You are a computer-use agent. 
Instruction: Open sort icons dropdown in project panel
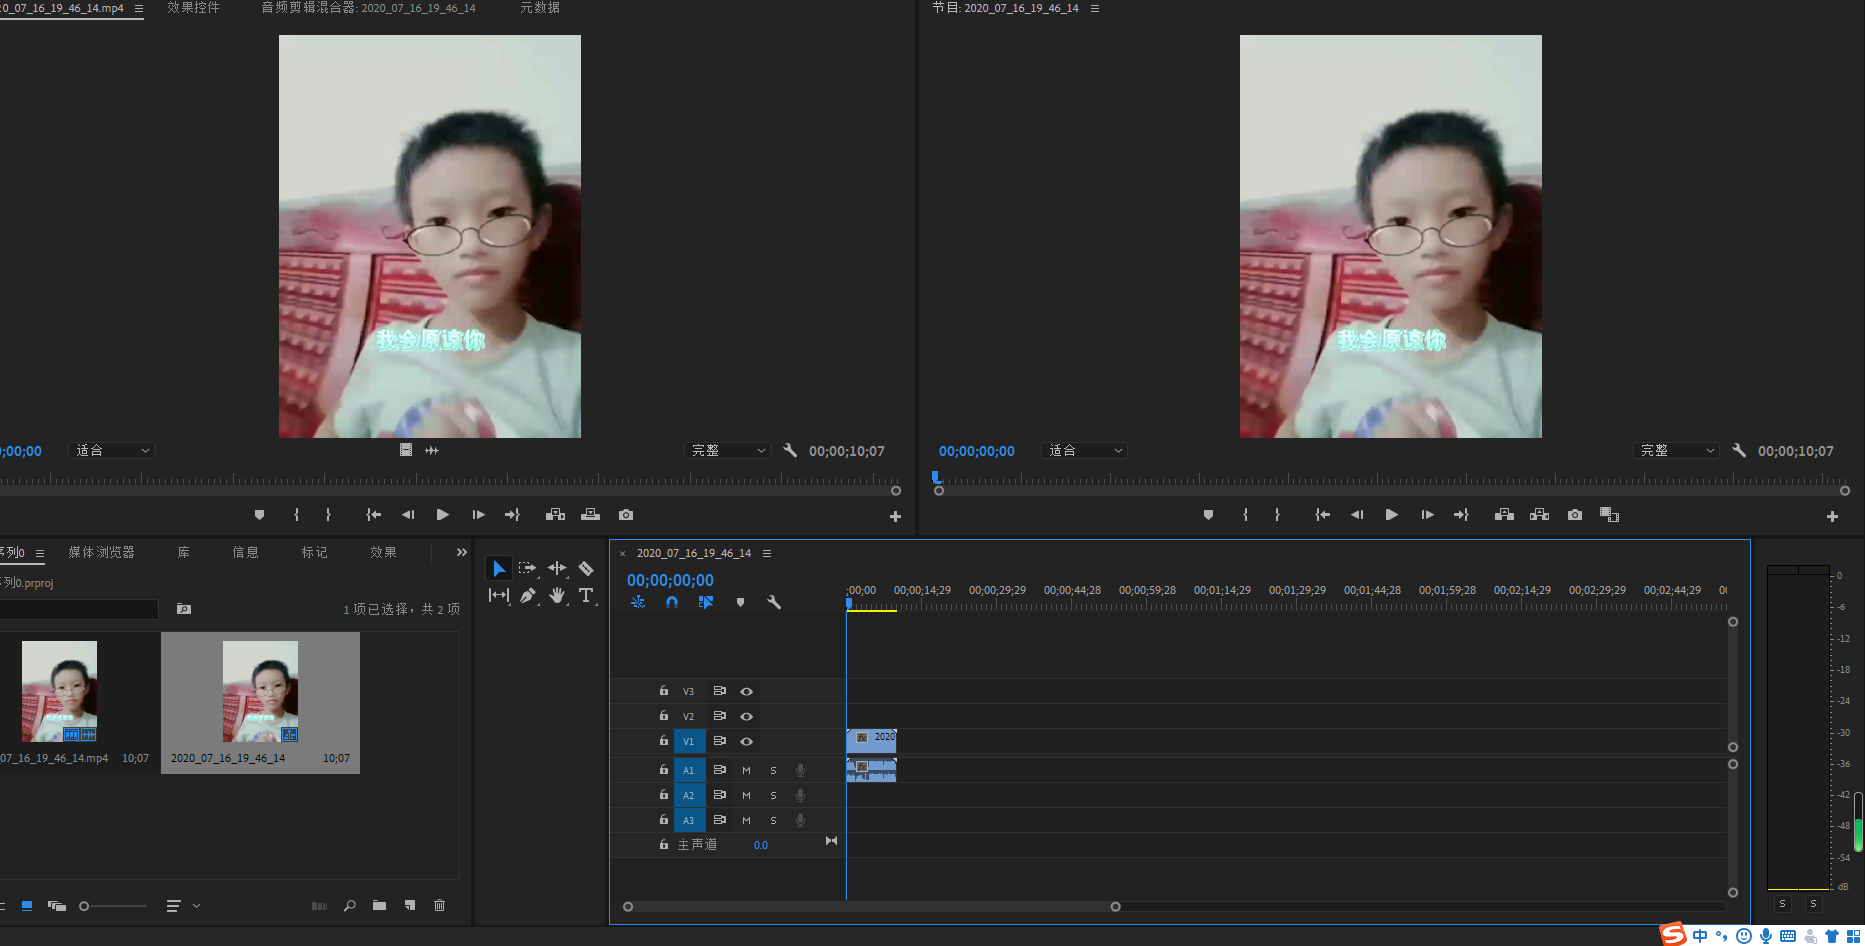pos(183,906)
